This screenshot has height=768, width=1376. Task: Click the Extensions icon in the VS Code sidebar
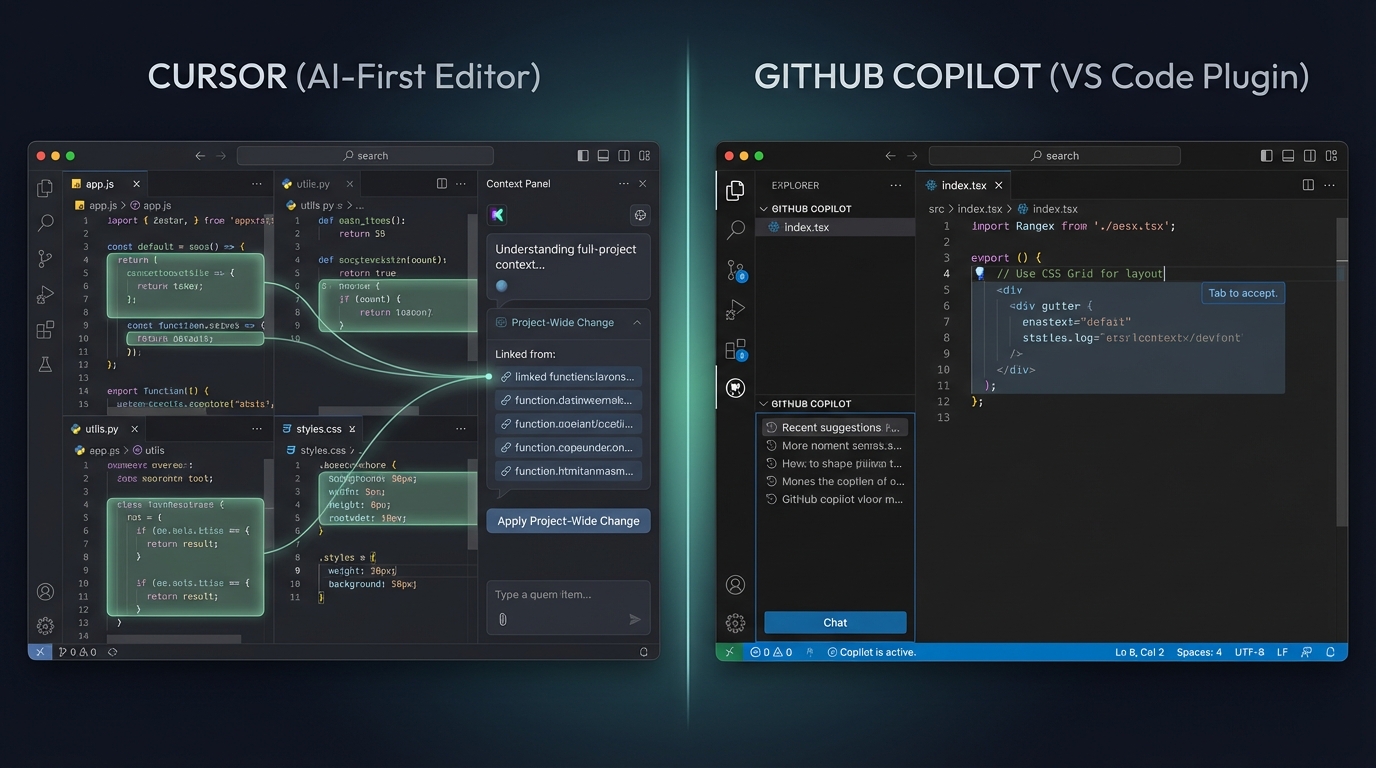(736, 350)
